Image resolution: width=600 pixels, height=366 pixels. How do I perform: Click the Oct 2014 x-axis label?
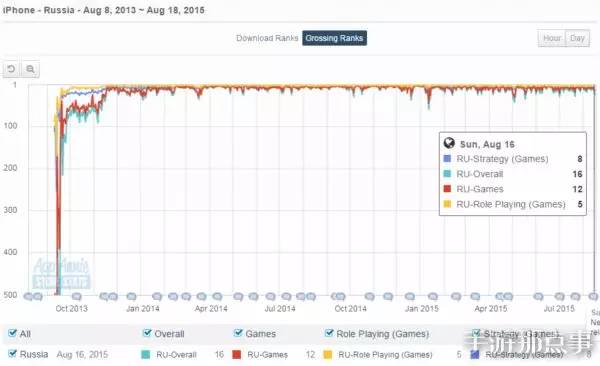coord(351,309)
